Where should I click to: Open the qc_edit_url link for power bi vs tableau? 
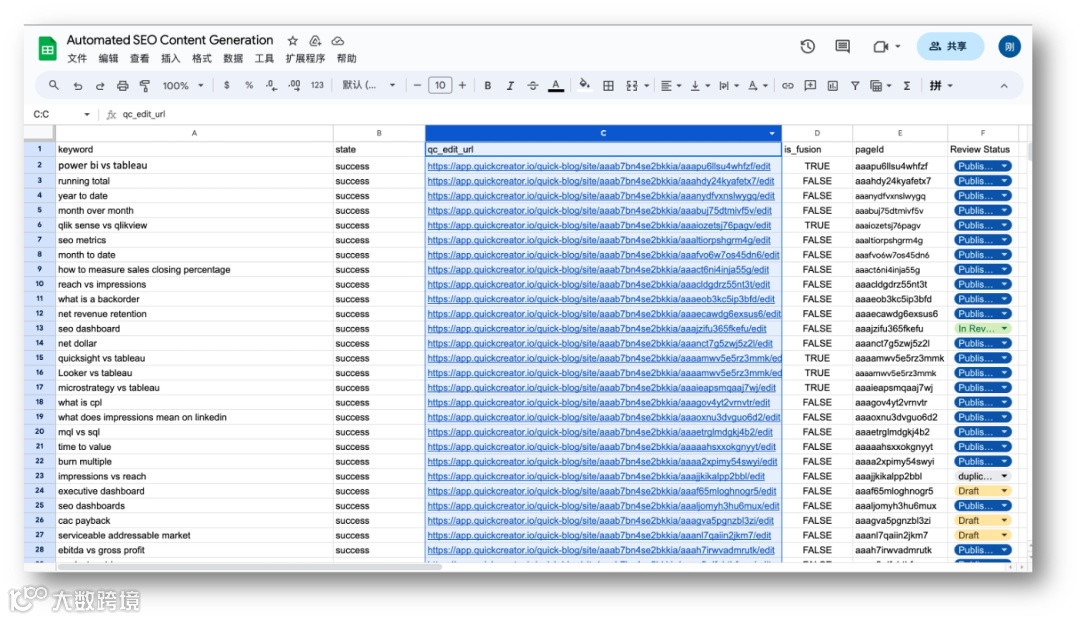click(x=599, y=166)
